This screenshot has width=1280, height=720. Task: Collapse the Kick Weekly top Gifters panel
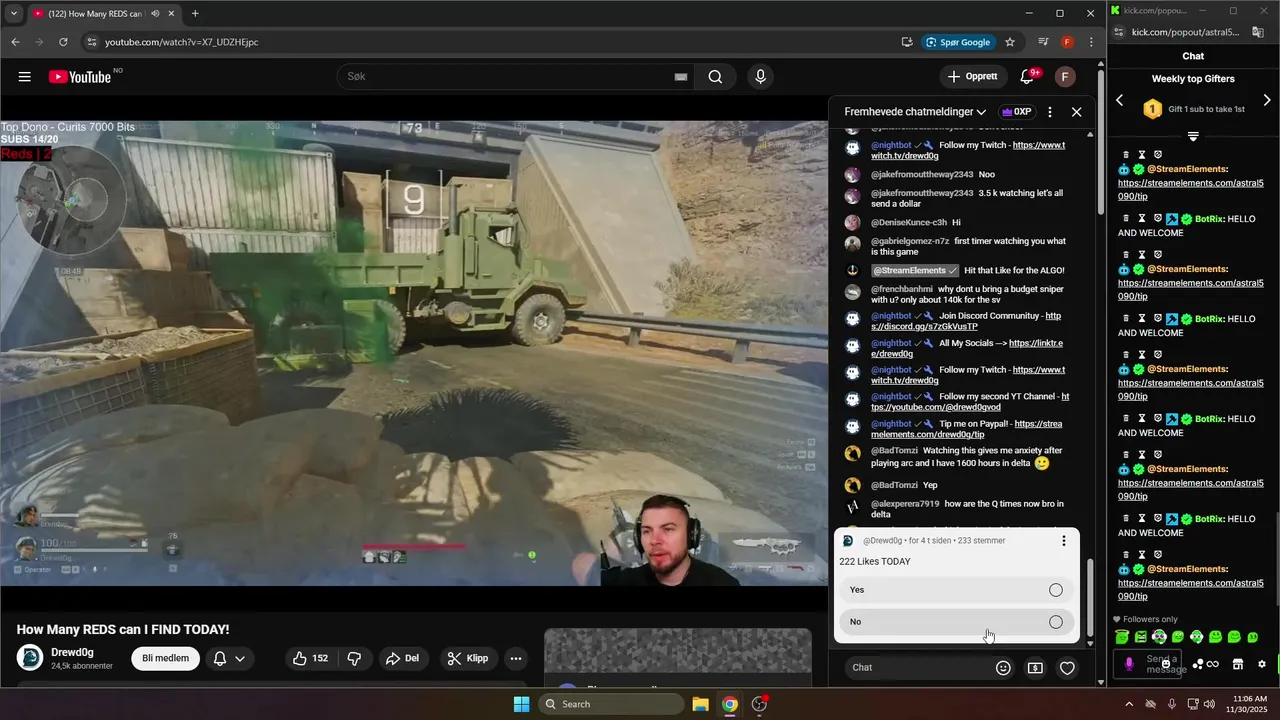[1193, 136]
